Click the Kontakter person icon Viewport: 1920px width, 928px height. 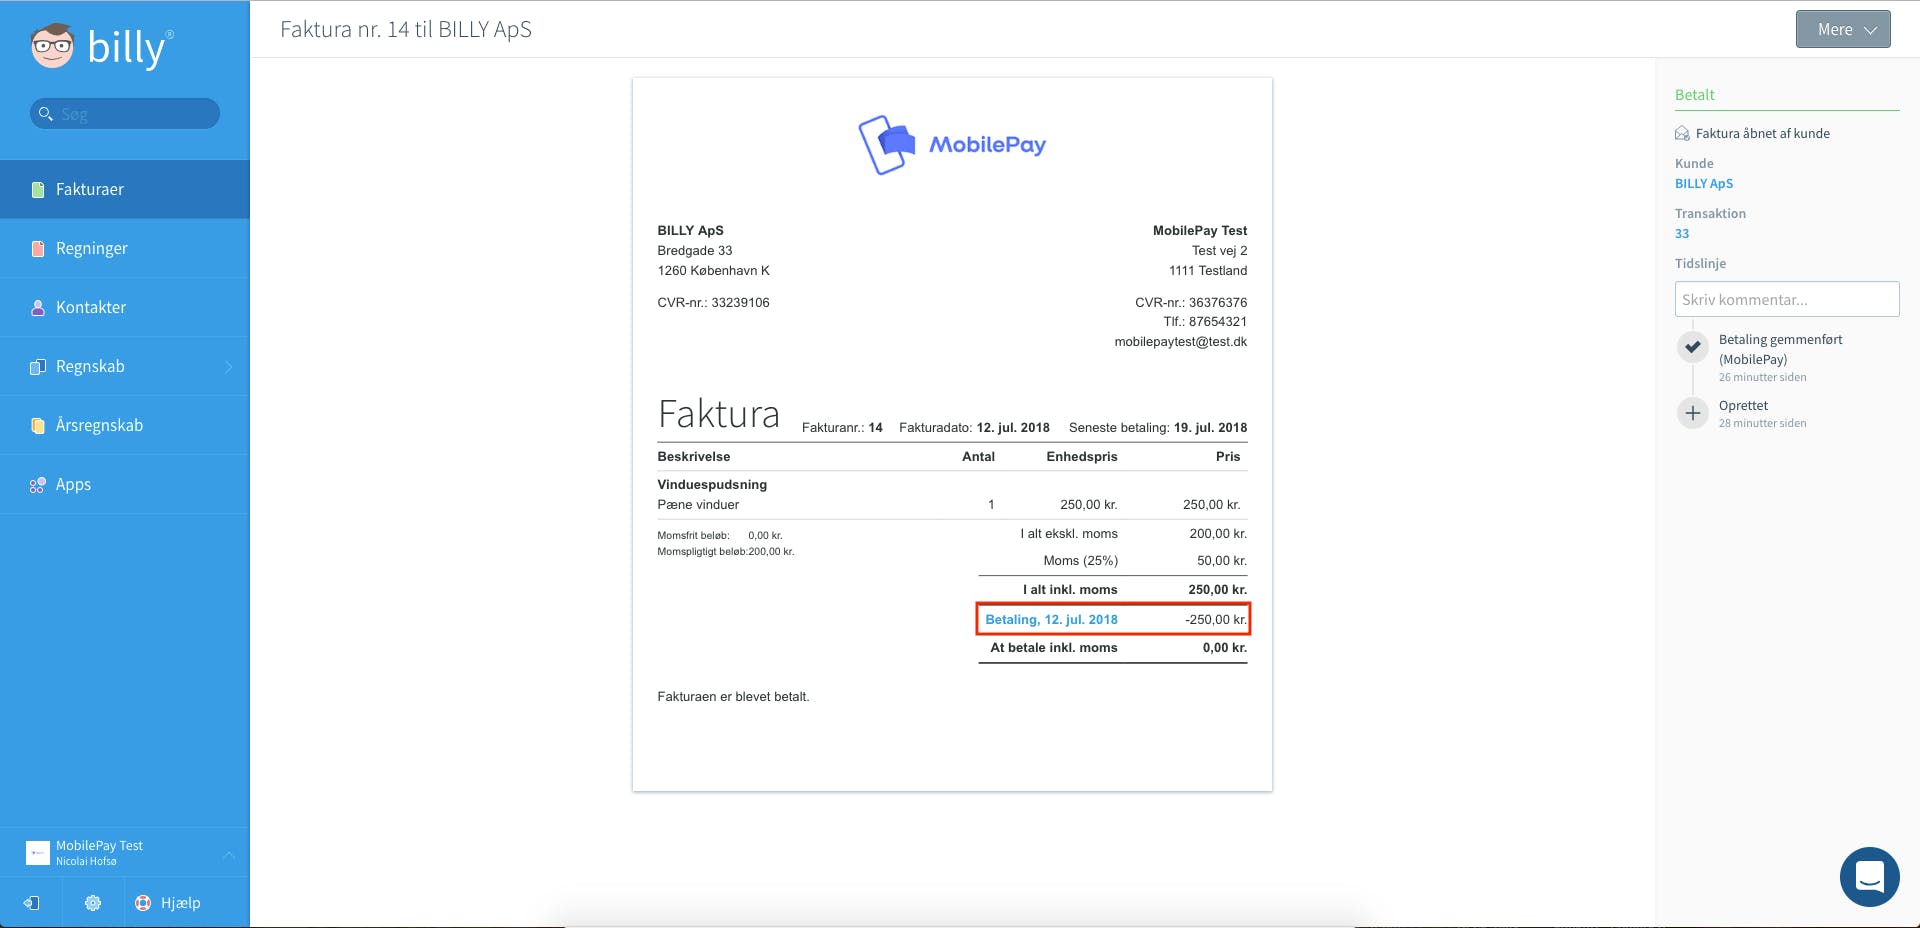tap(38, 308)
